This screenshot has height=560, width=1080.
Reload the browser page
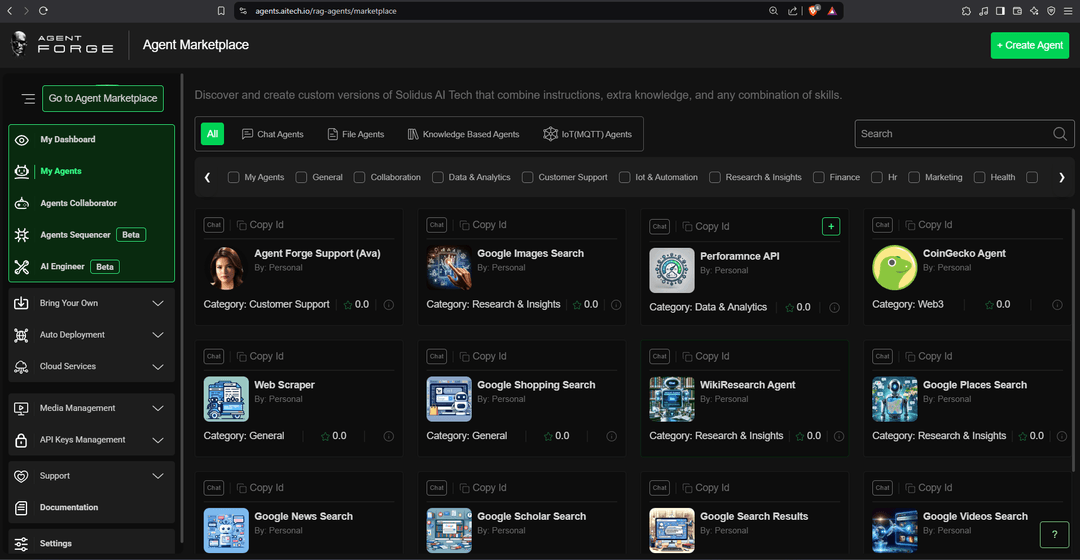[43, 11]
